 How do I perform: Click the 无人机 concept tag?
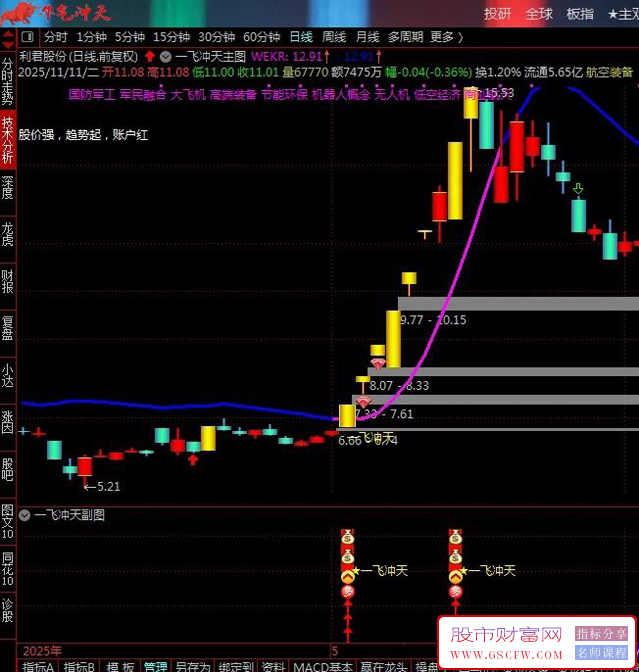pyautogui.click(x=392, y=94)
